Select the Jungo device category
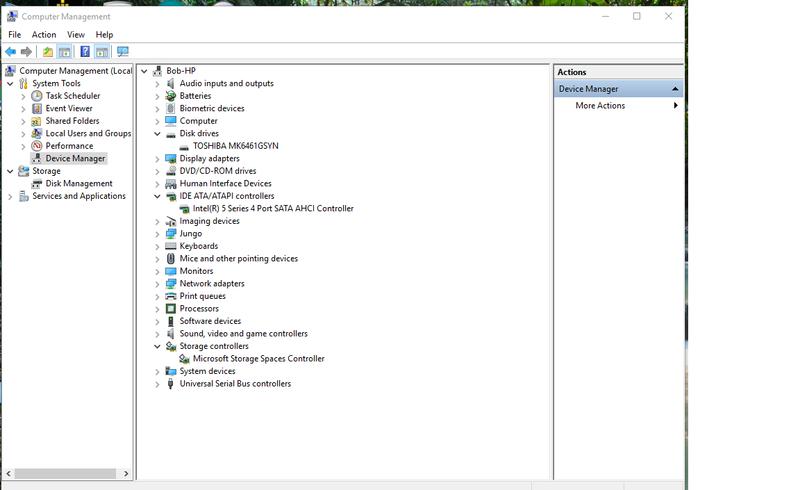Viewport: 800px width, 490px height. pos(191,234)
